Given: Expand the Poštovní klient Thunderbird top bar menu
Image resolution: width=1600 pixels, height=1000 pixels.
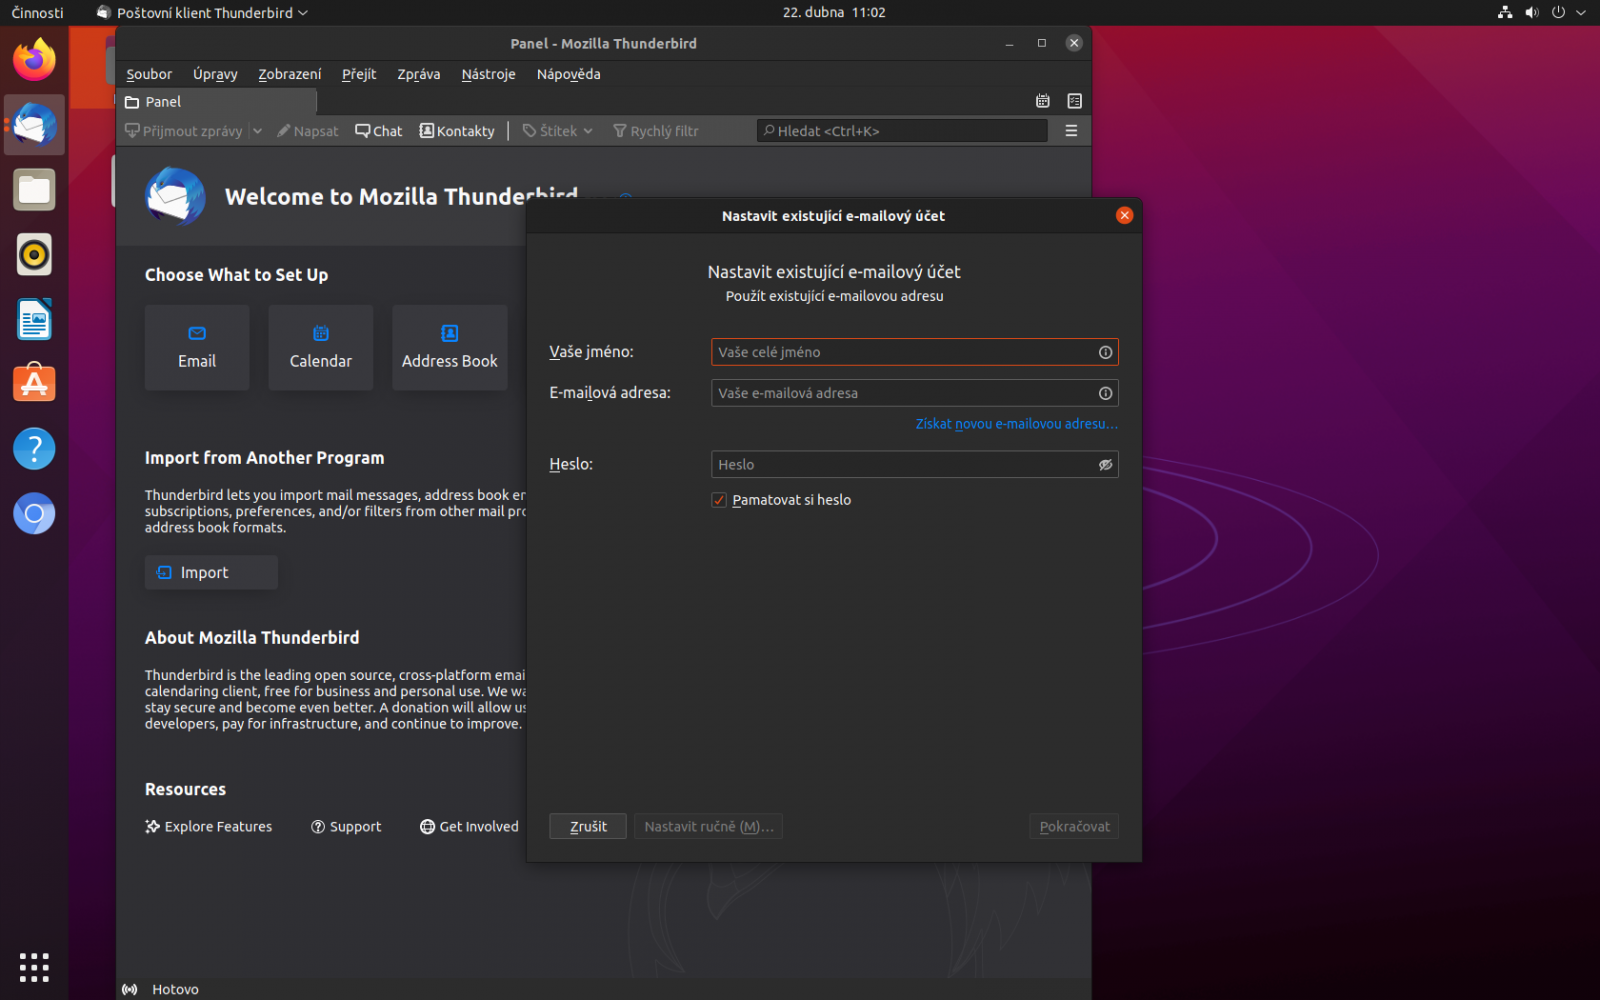Looking at the screenshot, I should (200, 13).
